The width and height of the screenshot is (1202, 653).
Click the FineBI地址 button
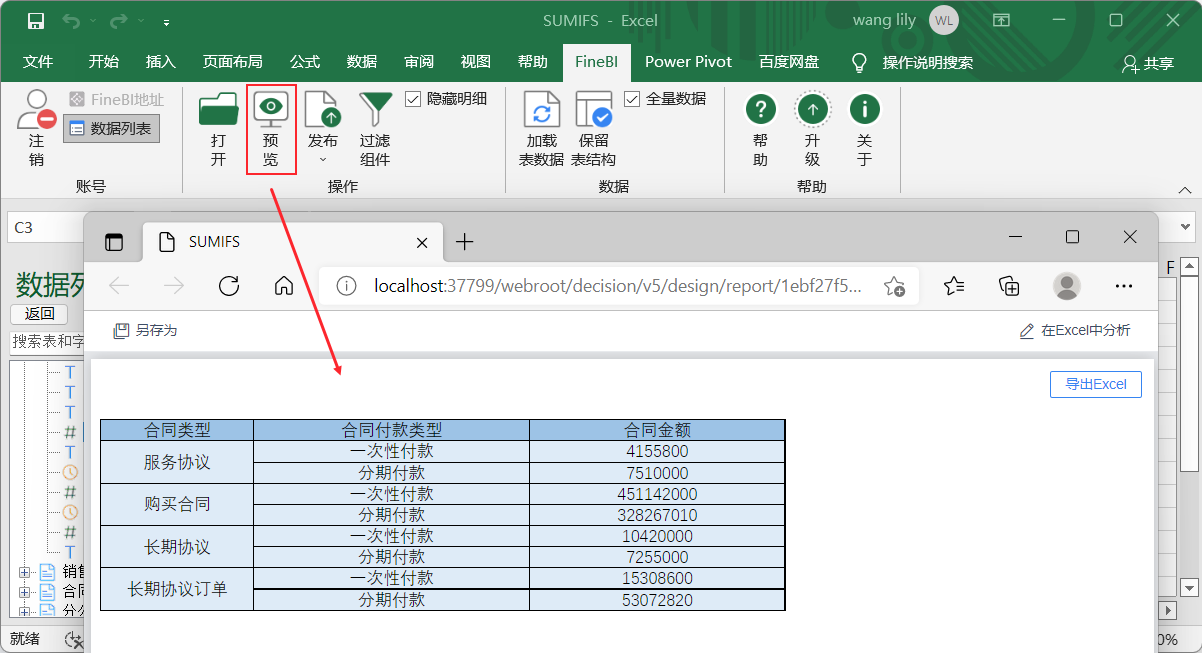pos(117,99)
